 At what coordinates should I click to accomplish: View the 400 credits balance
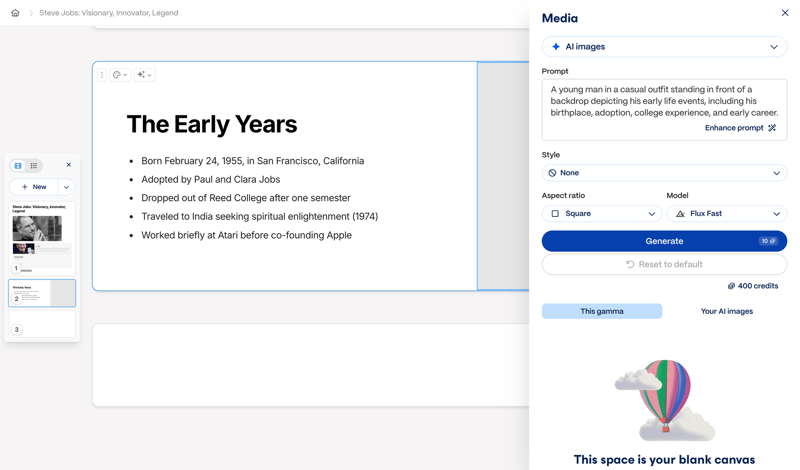(x=753, y=286)
